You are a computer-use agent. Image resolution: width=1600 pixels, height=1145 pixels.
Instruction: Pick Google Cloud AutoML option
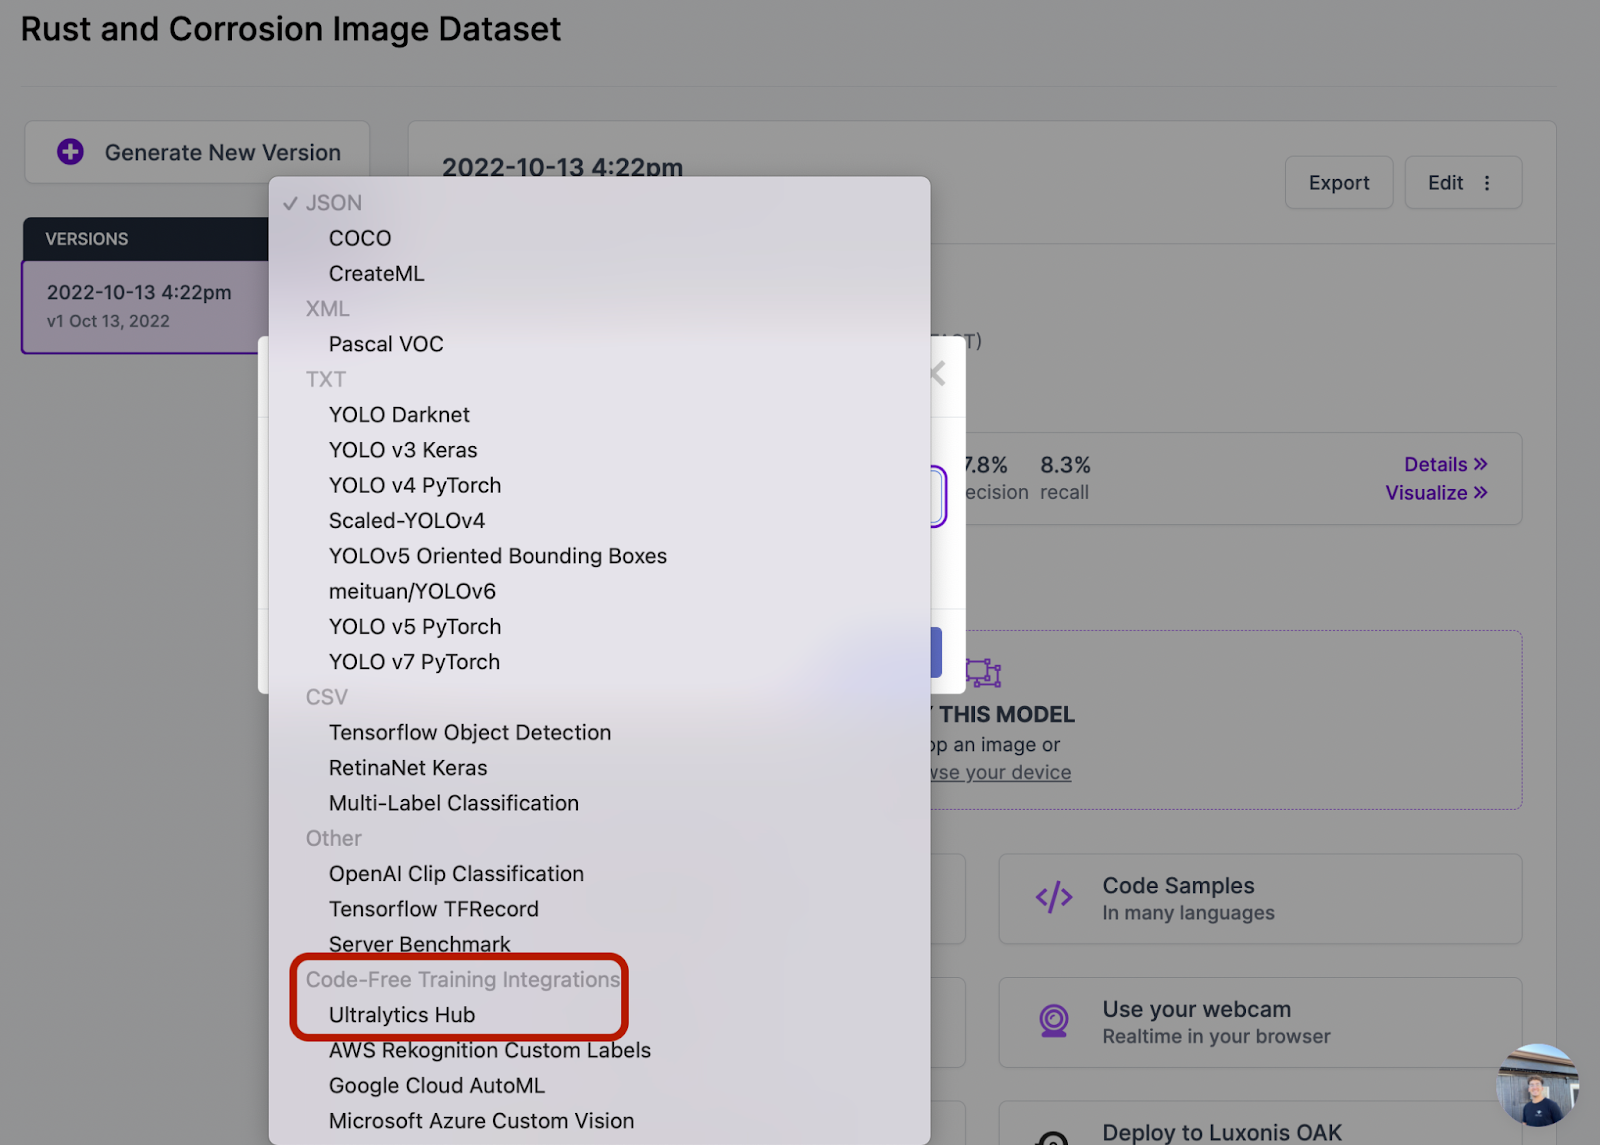click(x=437, y=1086)
